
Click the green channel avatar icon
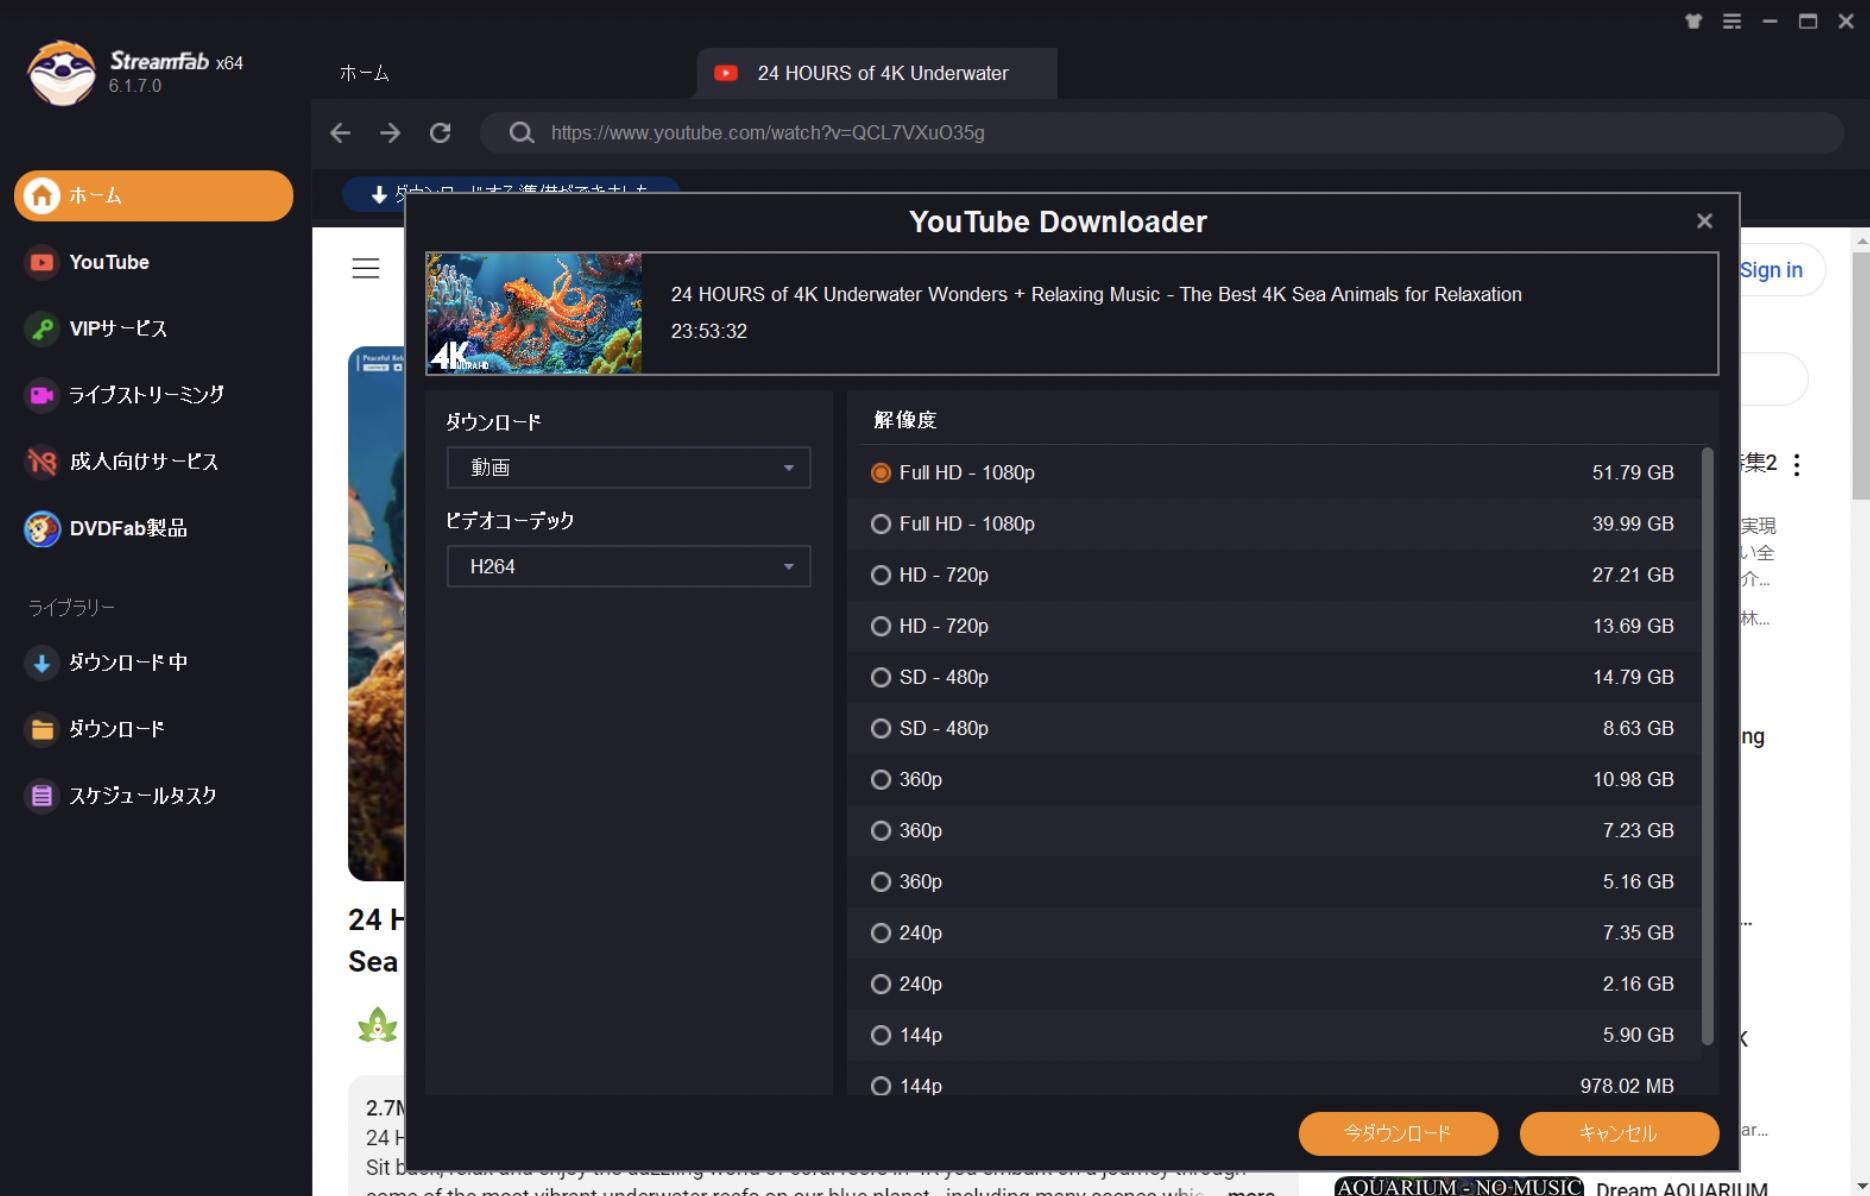click(x=377, y=1025)
